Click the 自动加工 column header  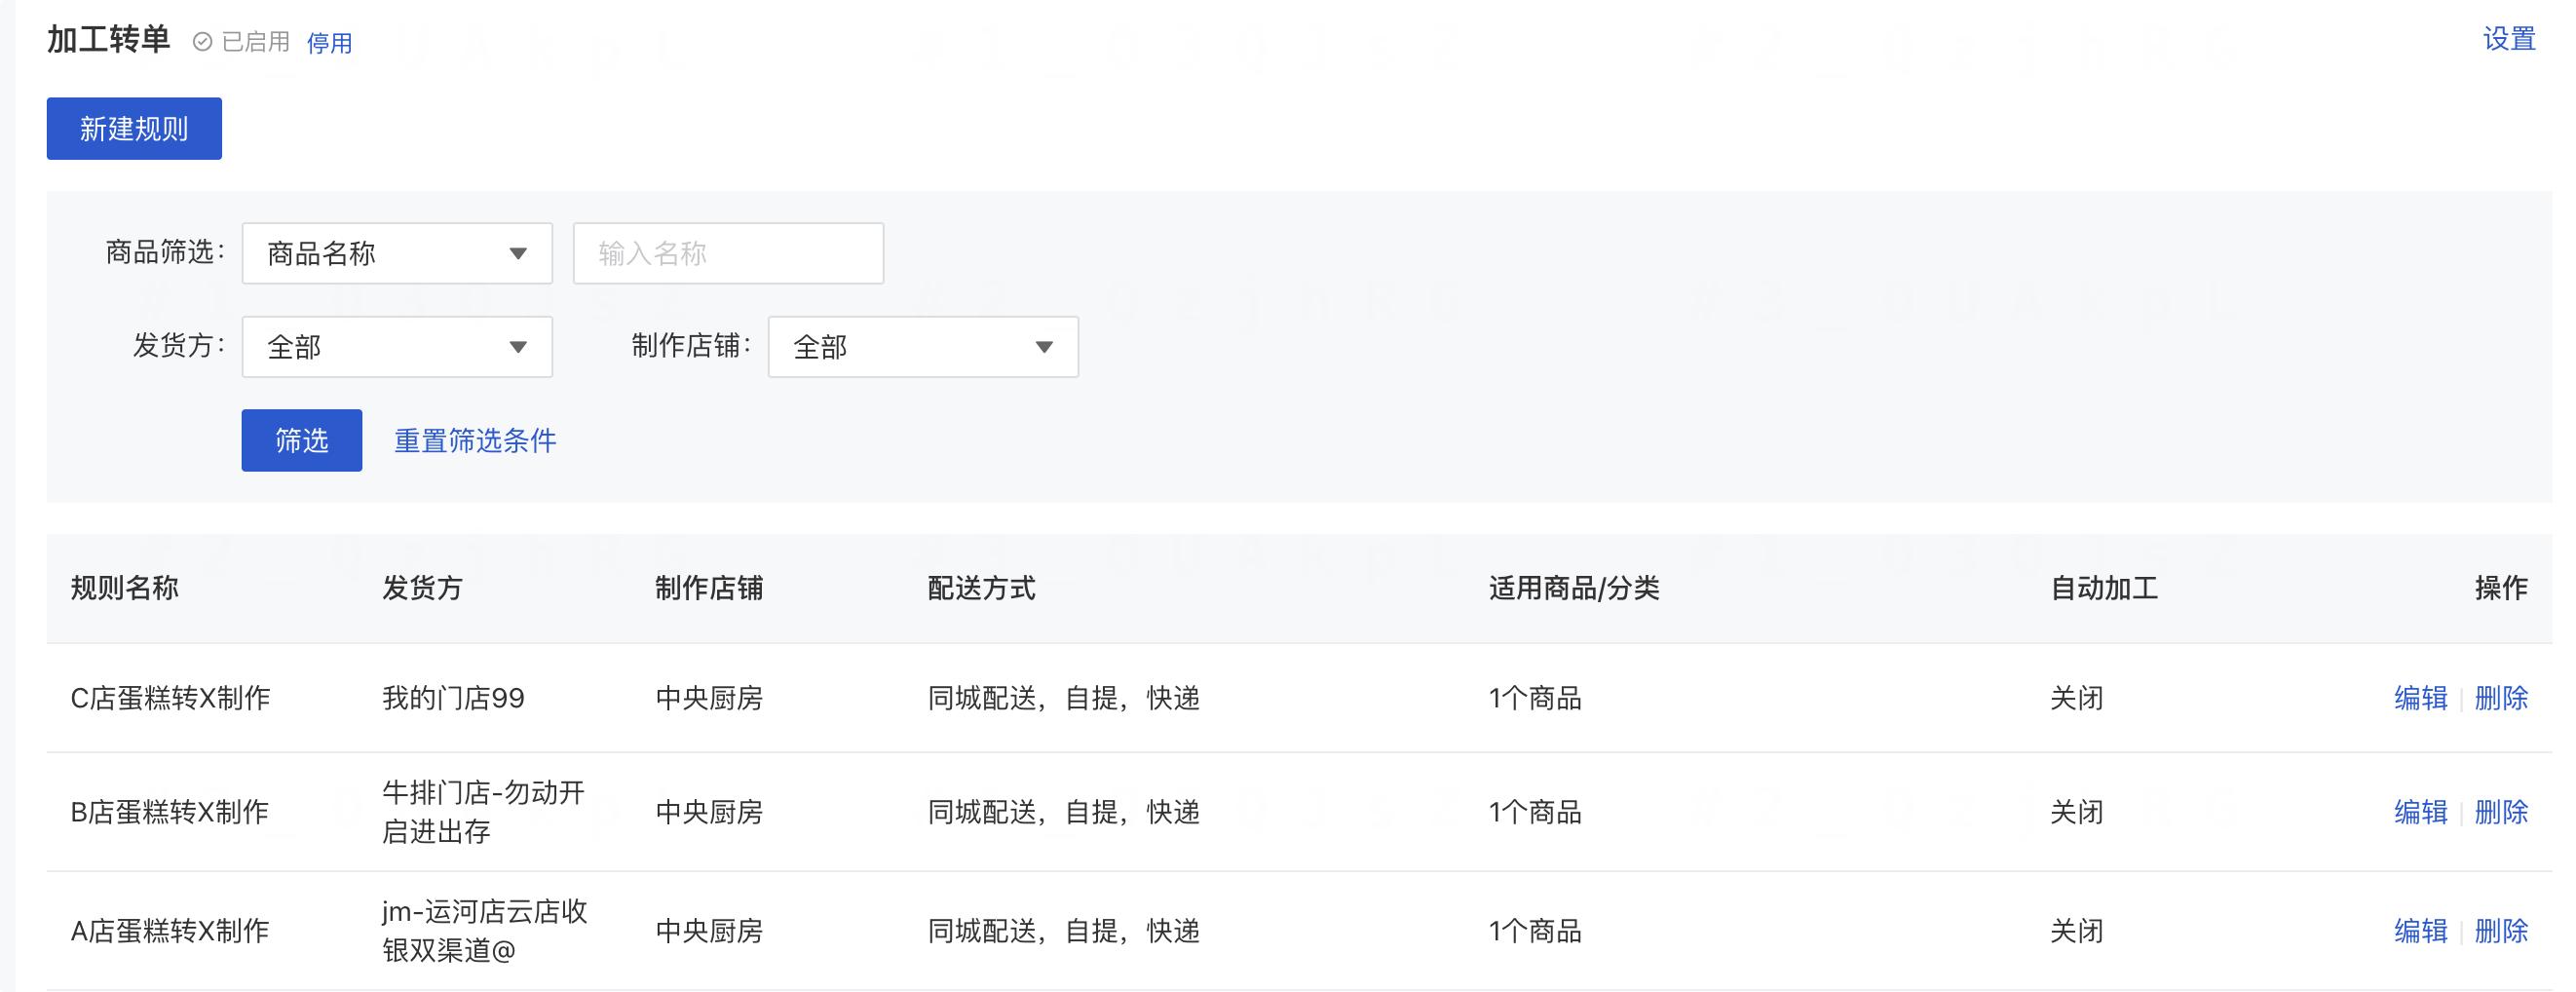[x=2103, y=588]
